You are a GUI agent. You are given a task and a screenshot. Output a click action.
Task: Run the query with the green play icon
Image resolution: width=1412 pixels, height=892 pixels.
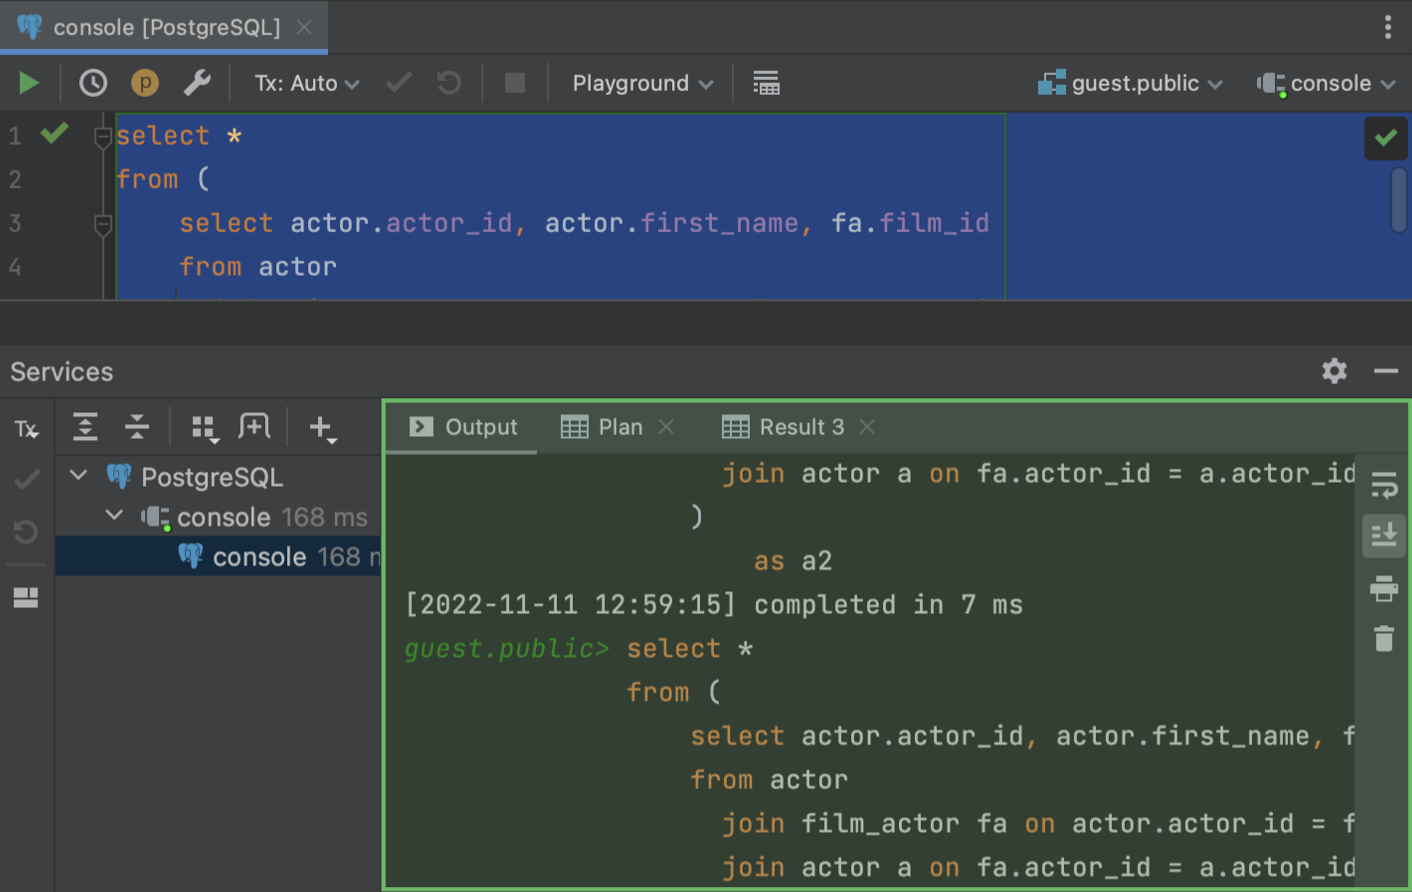(x=29, y=83)
